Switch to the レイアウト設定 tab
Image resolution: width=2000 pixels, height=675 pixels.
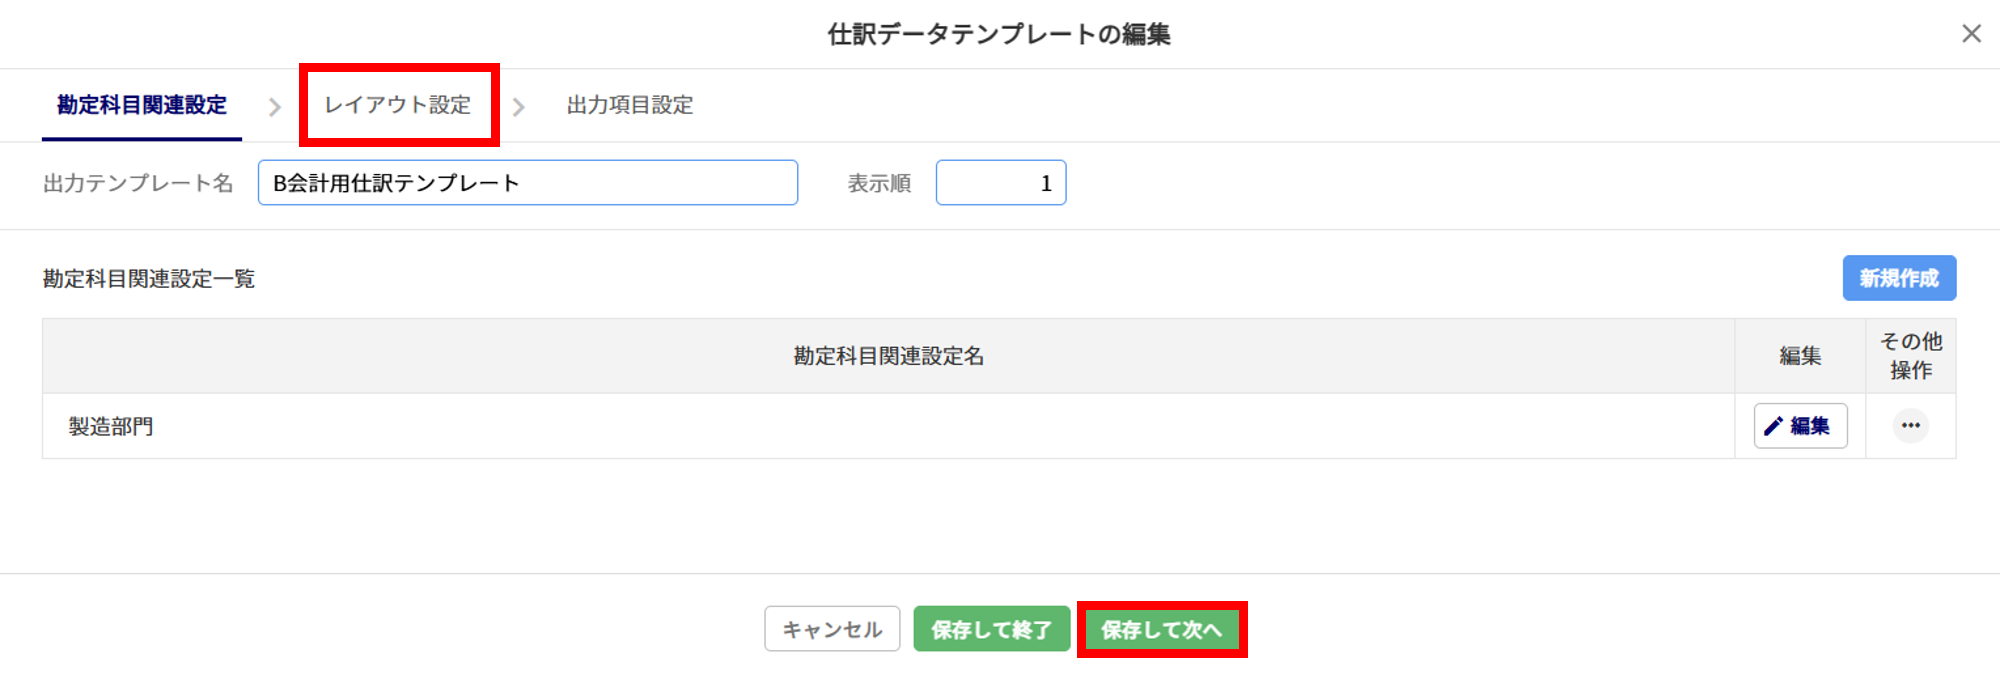coord(398,105)
